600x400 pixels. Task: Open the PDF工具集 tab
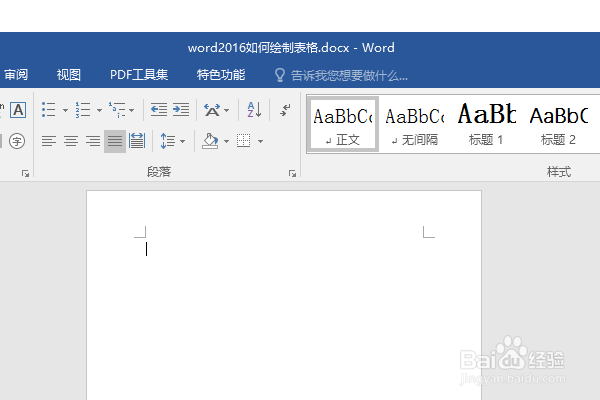point(139,74)
